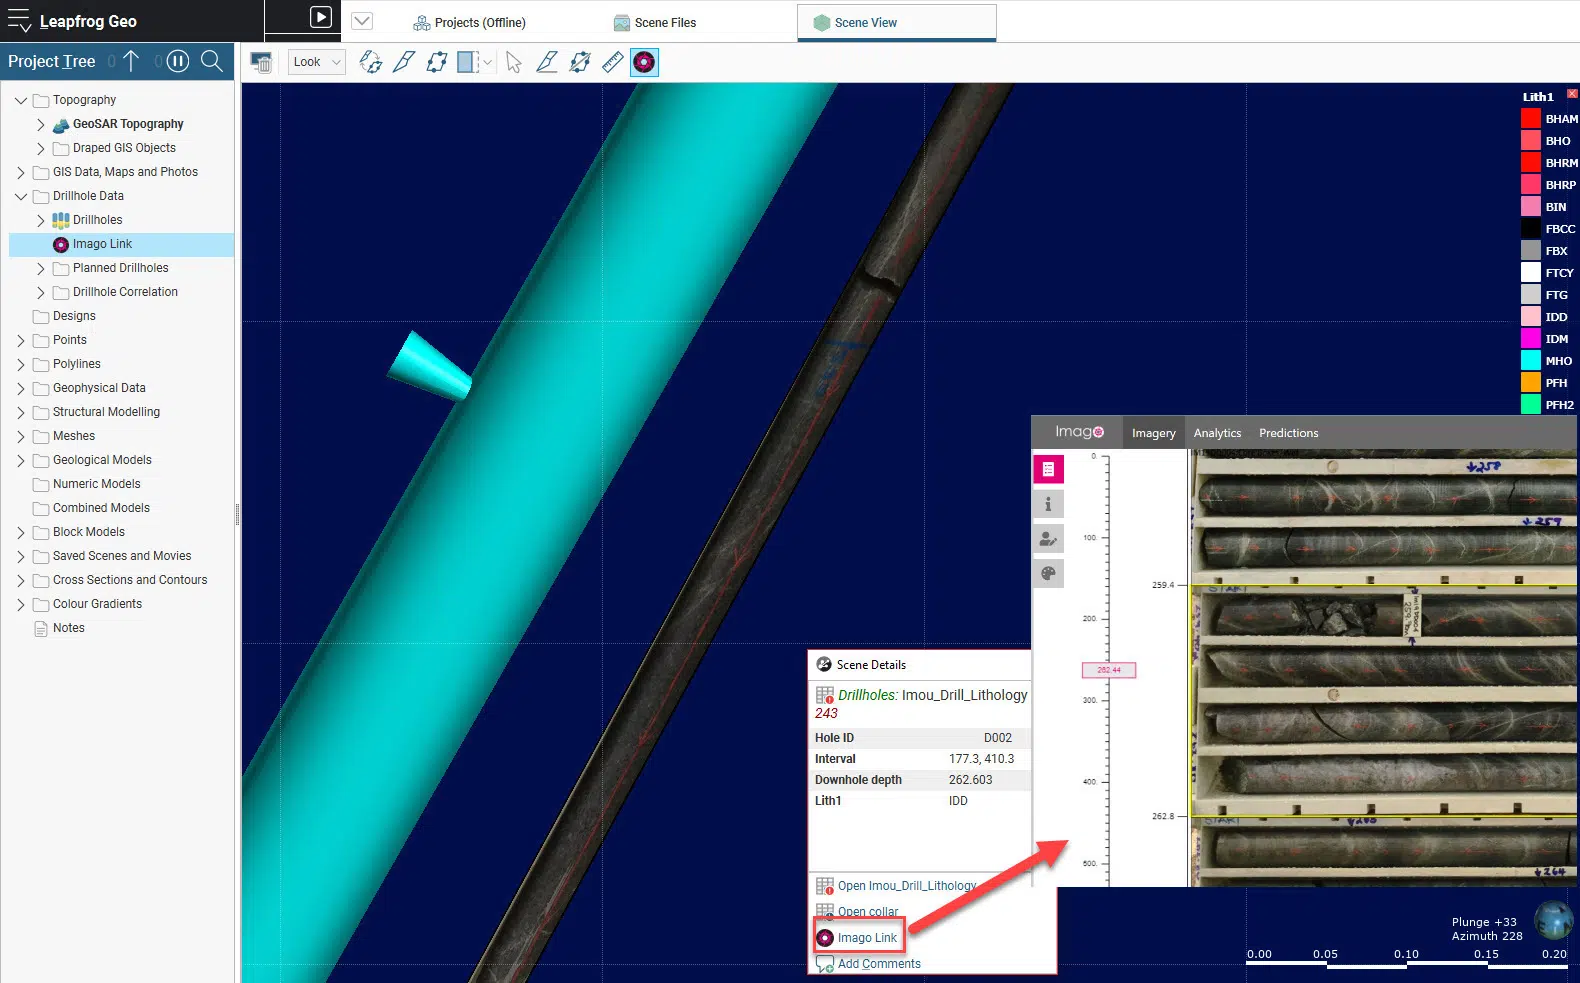
Task: Click Add Comments link
Action: 878,964
